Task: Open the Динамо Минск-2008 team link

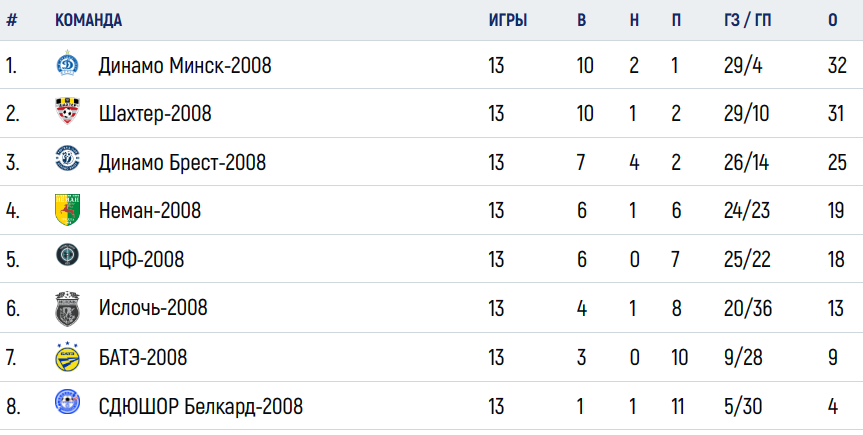Action: tap(185, 66)
